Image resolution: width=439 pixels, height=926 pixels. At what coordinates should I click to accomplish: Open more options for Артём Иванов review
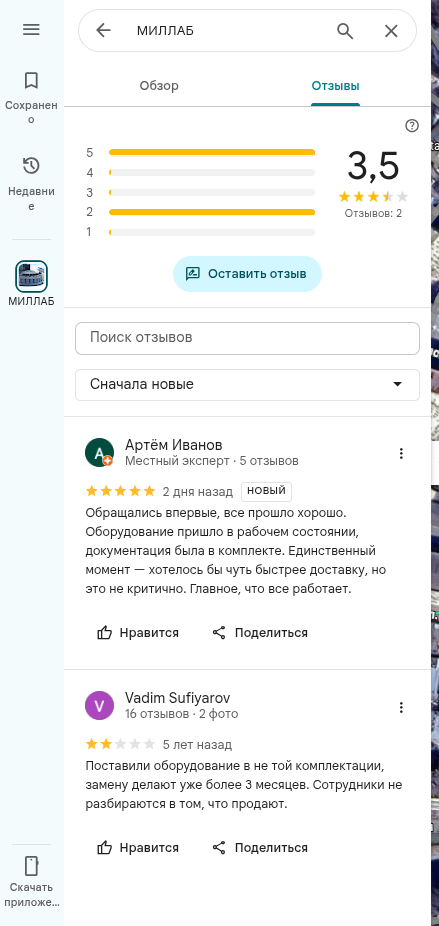401,454
